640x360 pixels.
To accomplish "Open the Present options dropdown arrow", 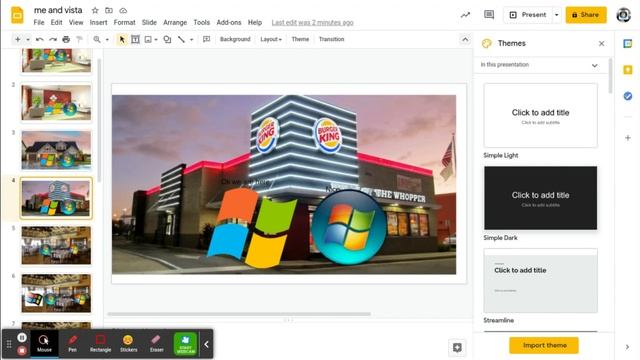I will pyautogui.click(x=556, y=15).
